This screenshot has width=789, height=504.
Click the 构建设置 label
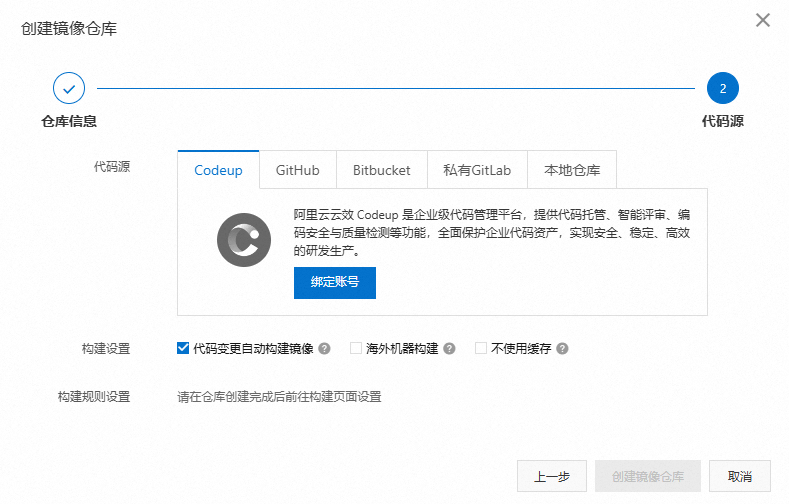106,349
